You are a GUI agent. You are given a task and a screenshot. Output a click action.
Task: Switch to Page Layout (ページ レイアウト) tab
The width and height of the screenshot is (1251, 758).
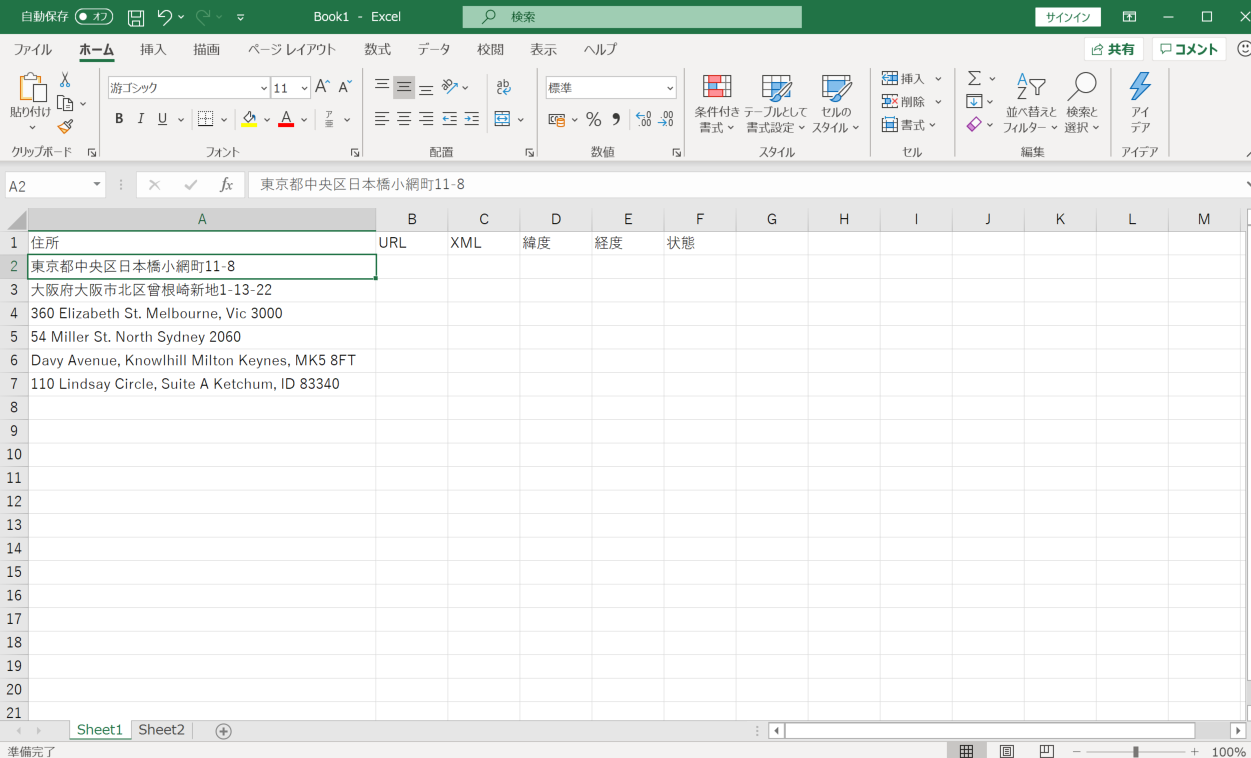(292, 49)
